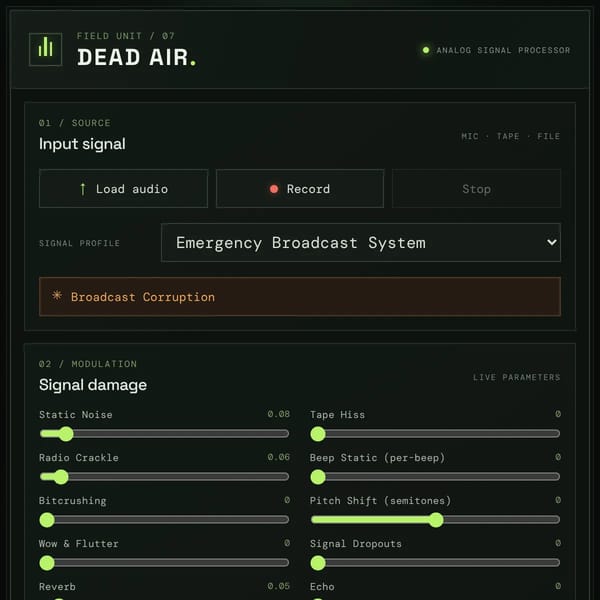This screenshot has width=600, height=600.
Task: Click the Beep Static (per-beep) slider knob
Action: tap(318, 477)
